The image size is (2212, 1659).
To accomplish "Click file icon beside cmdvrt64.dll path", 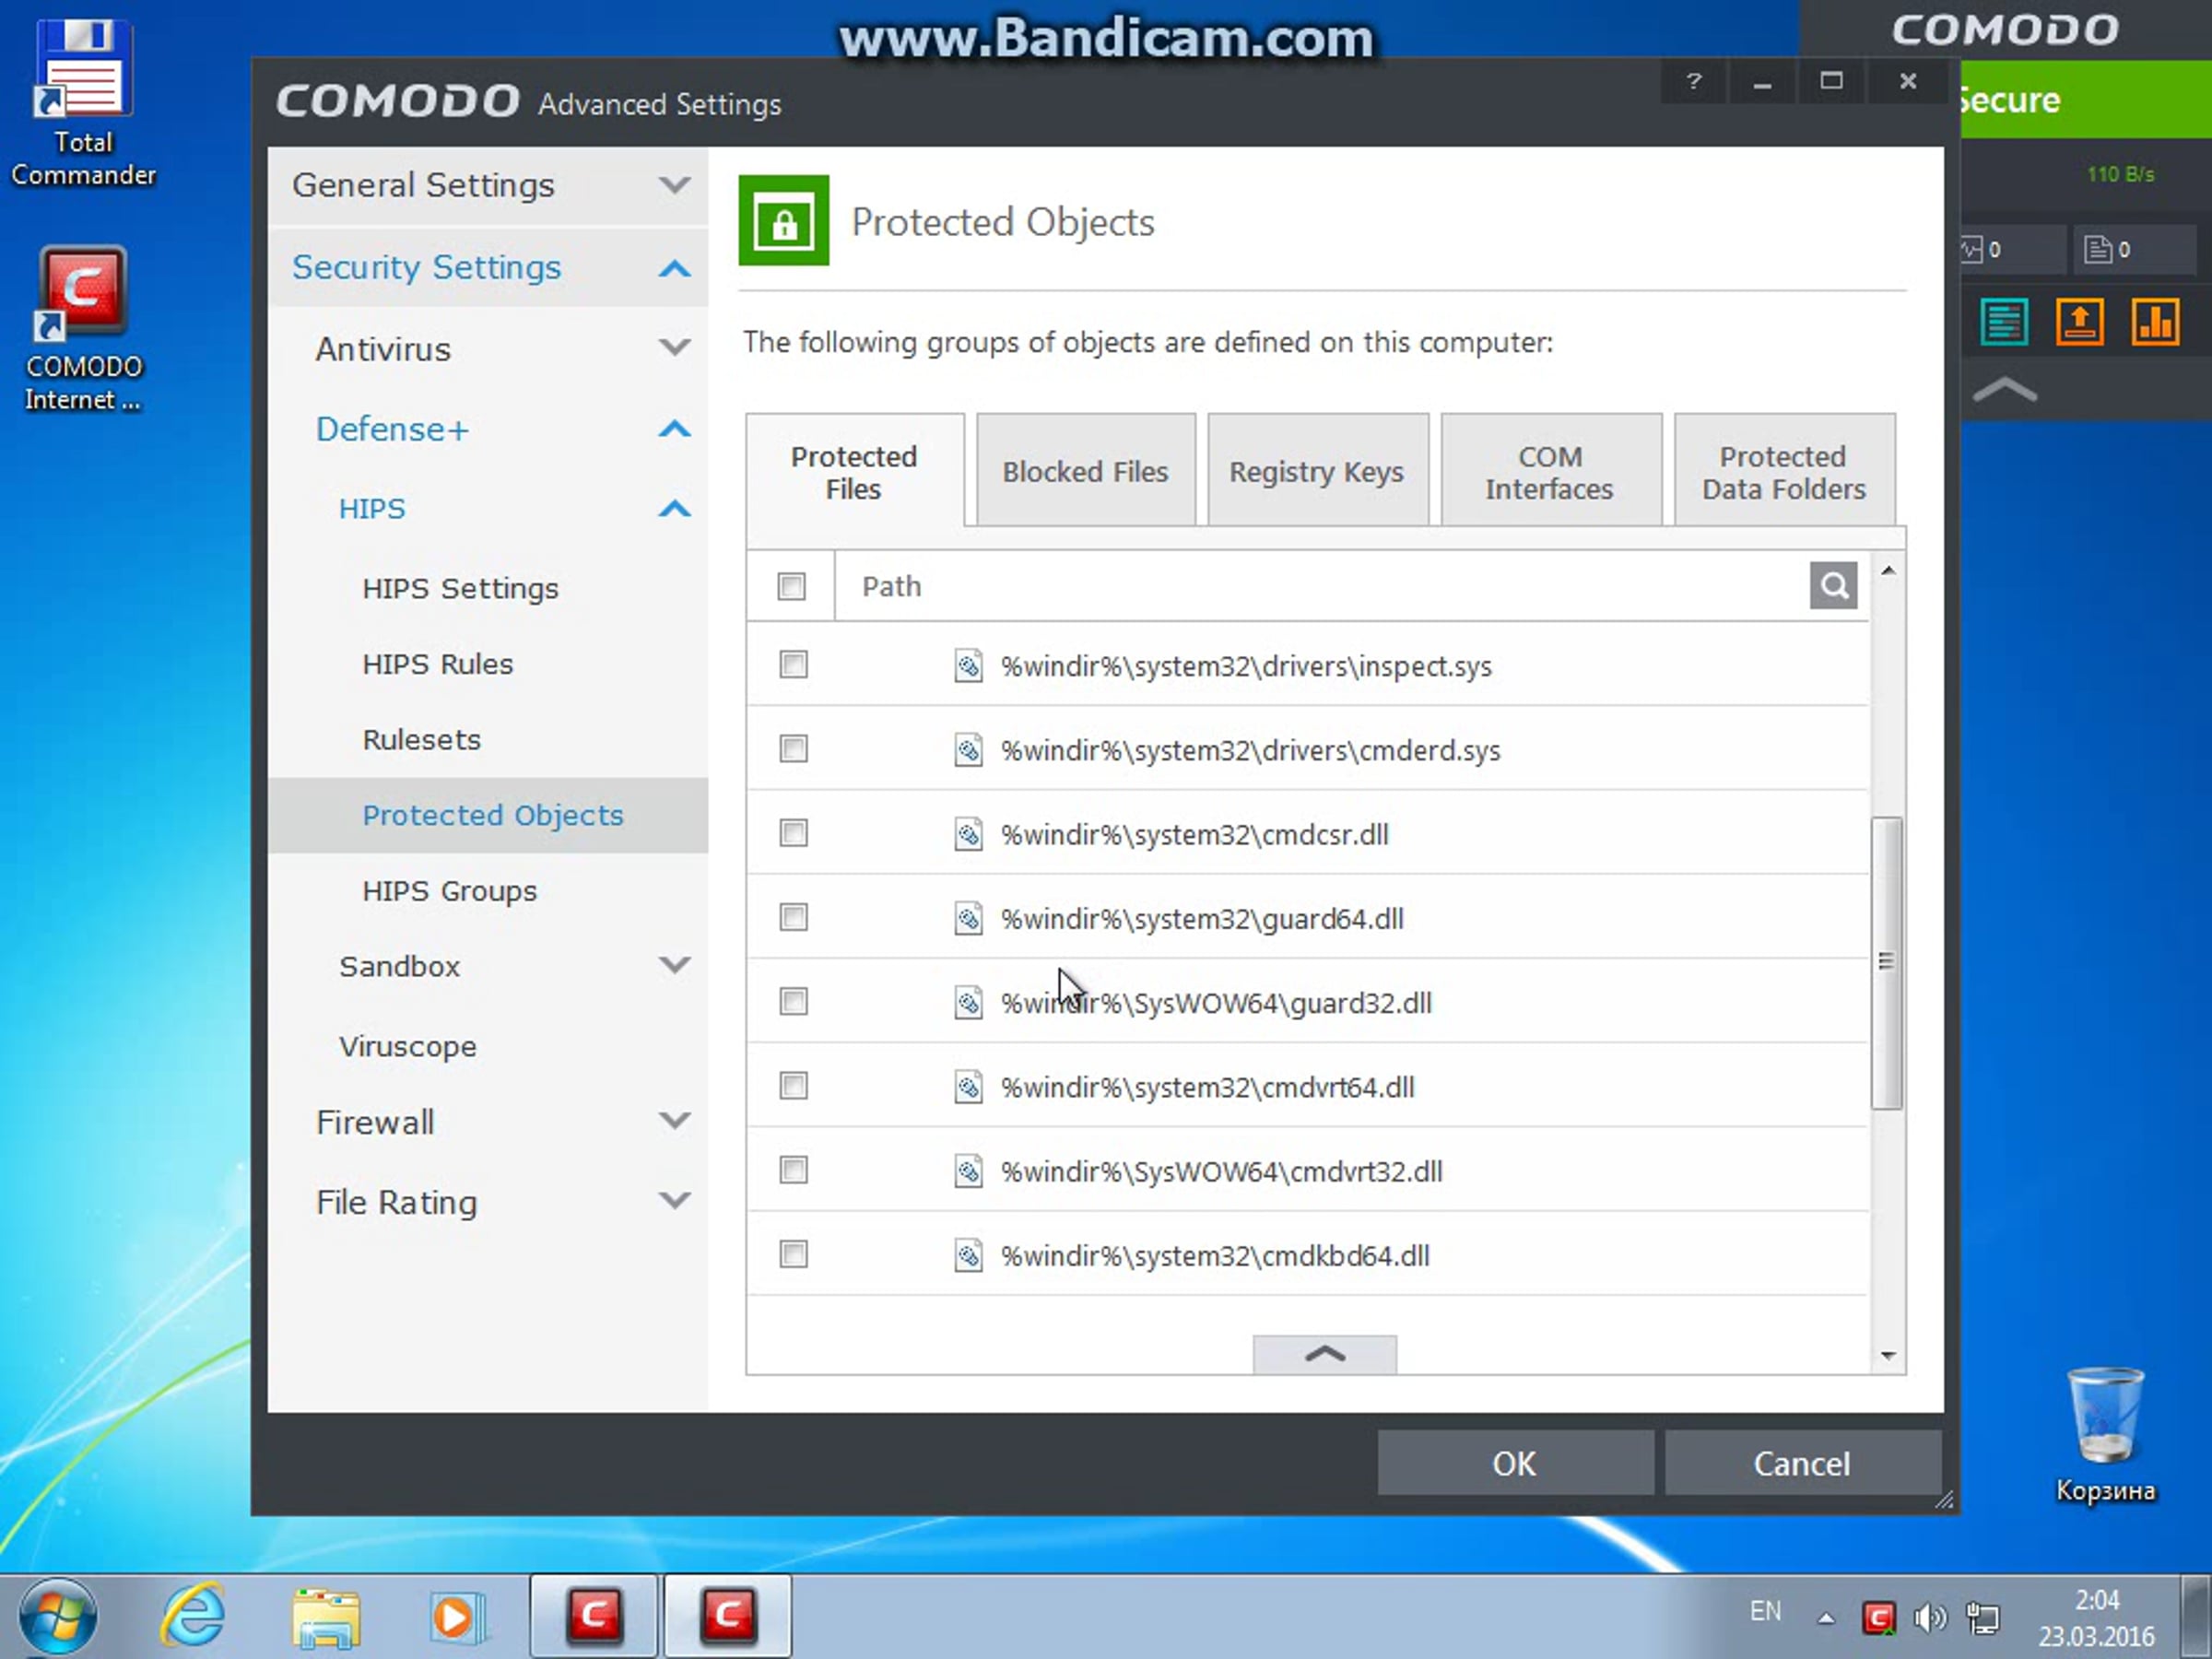I will [x=967, y=1087].
